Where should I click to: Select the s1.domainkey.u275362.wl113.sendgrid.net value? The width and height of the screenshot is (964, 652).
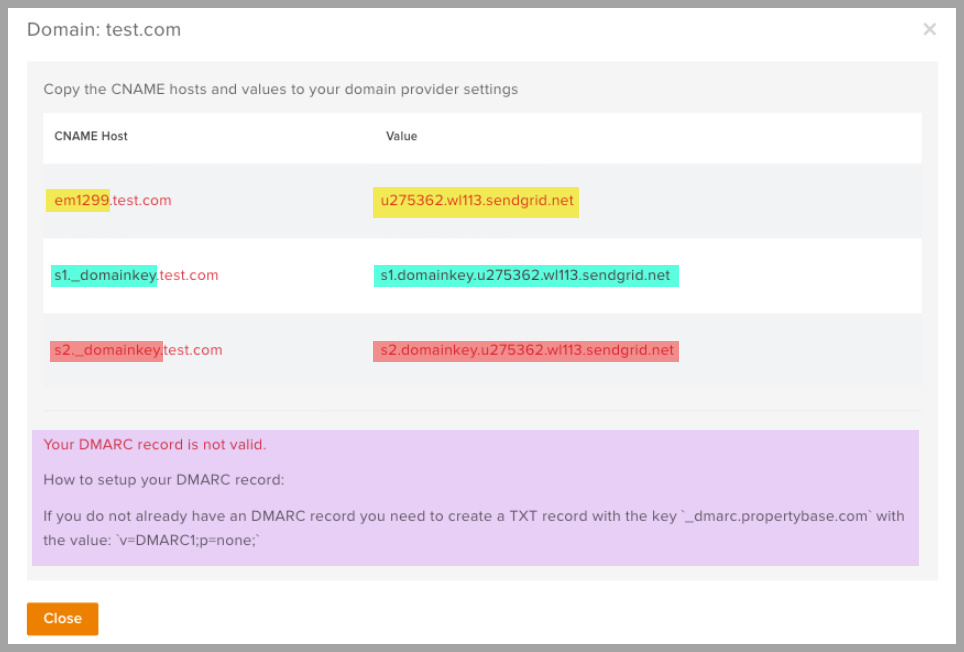[x=526, y=275]
